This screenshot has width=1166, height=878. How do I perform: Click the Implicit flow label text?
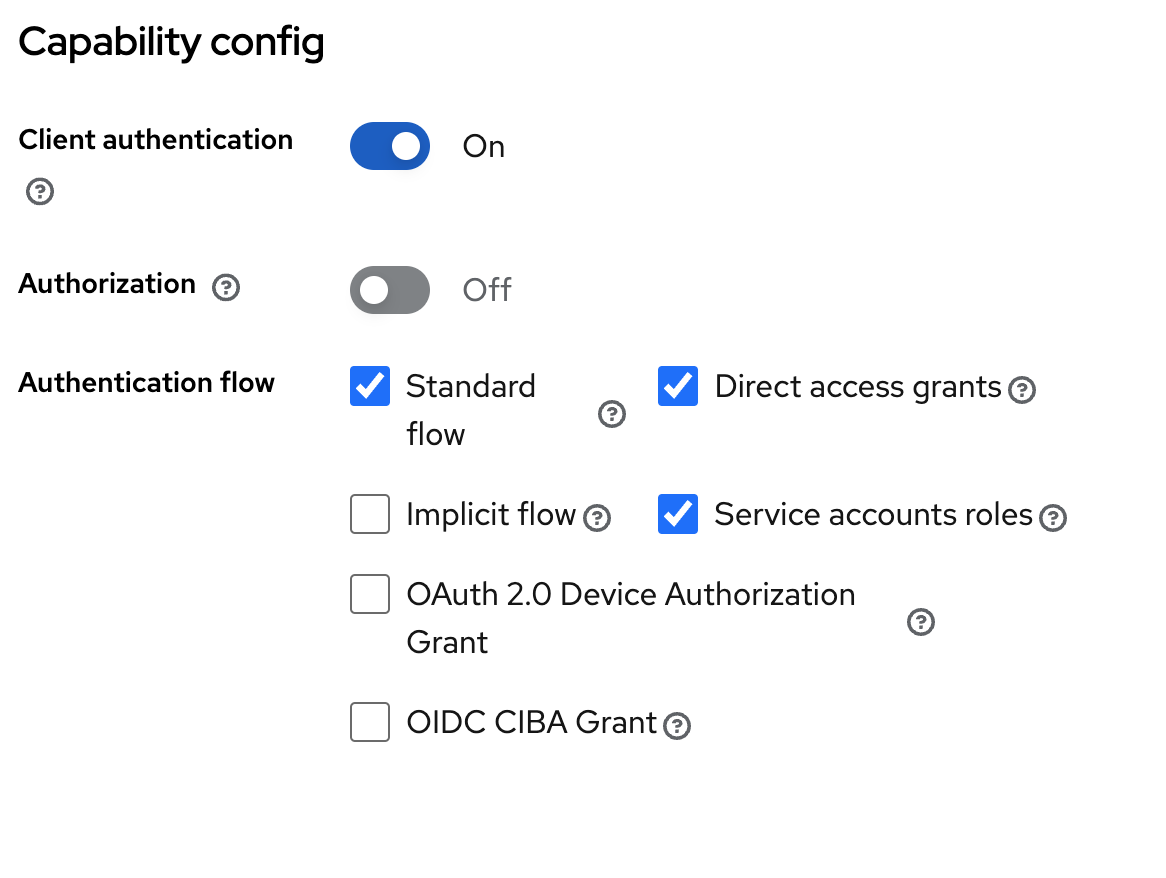[493, 514]
